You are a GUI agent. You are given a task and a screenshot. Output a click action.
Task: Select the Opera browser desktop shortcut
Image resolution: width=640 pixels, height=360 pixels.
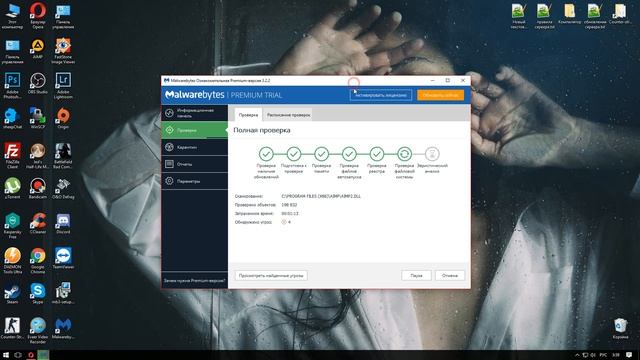(38, 16)
